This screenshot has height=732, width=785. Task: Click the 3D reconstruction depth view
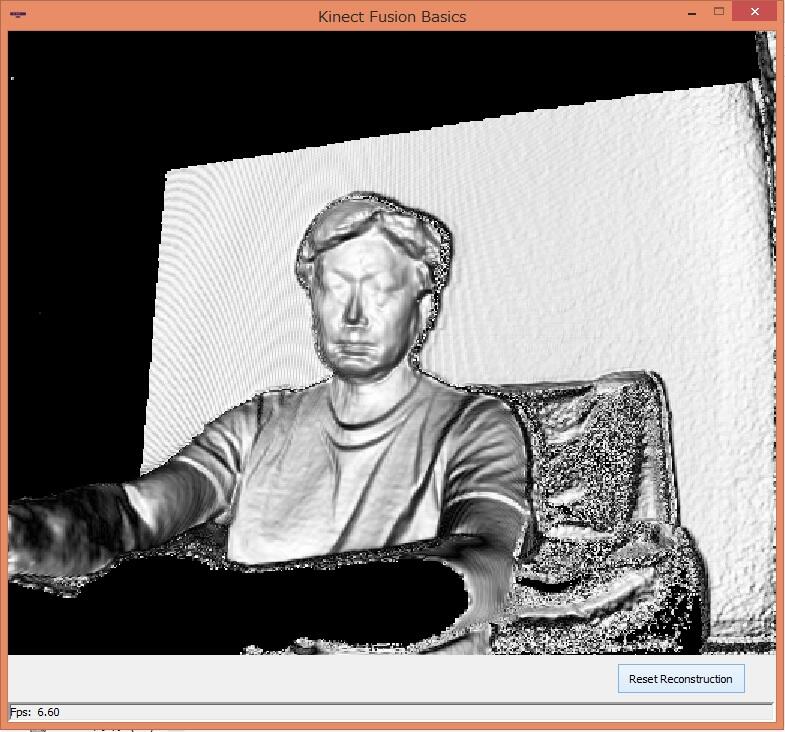(x=392, y=342)
